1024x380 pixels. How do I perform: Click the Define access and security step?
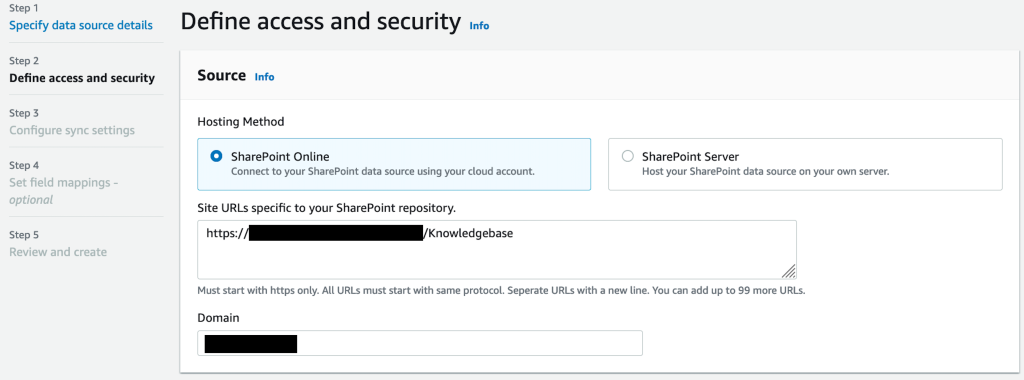82,78
